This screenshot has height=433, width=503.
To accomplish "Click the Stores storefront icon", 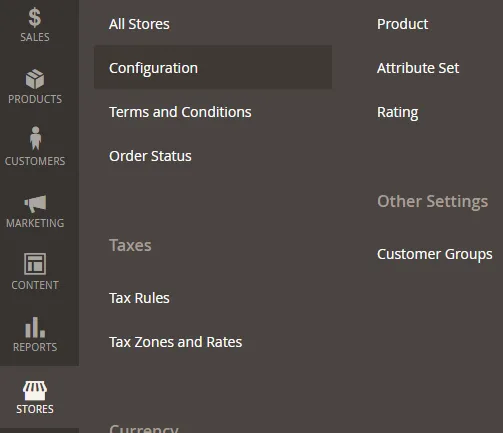I will coord(35,390).
